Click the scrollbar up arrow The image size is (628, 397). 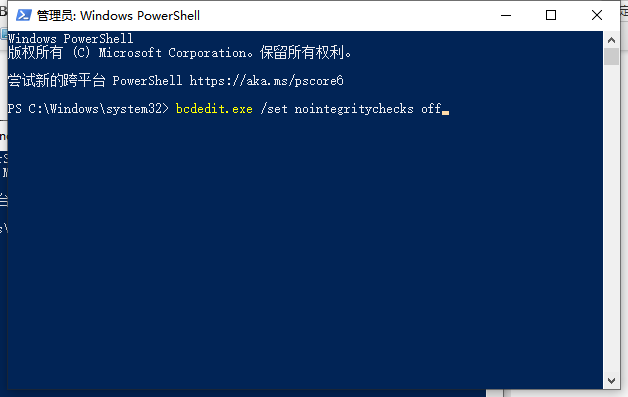pos(611,40)
